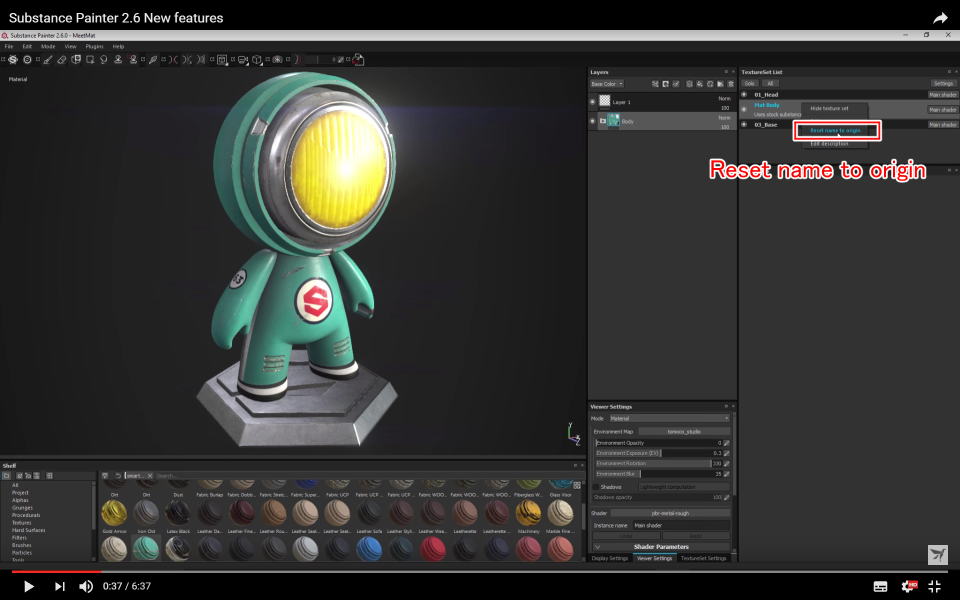Click the filter icon in Shelf search bar

tap(105, 476)
